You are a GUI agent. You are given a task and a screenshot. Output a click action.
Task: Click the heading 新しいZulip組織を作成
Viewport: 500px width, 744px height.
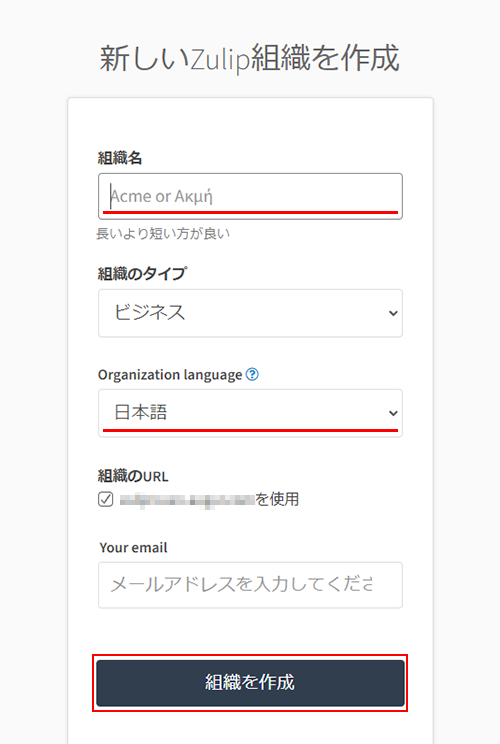tap(250, 58)
